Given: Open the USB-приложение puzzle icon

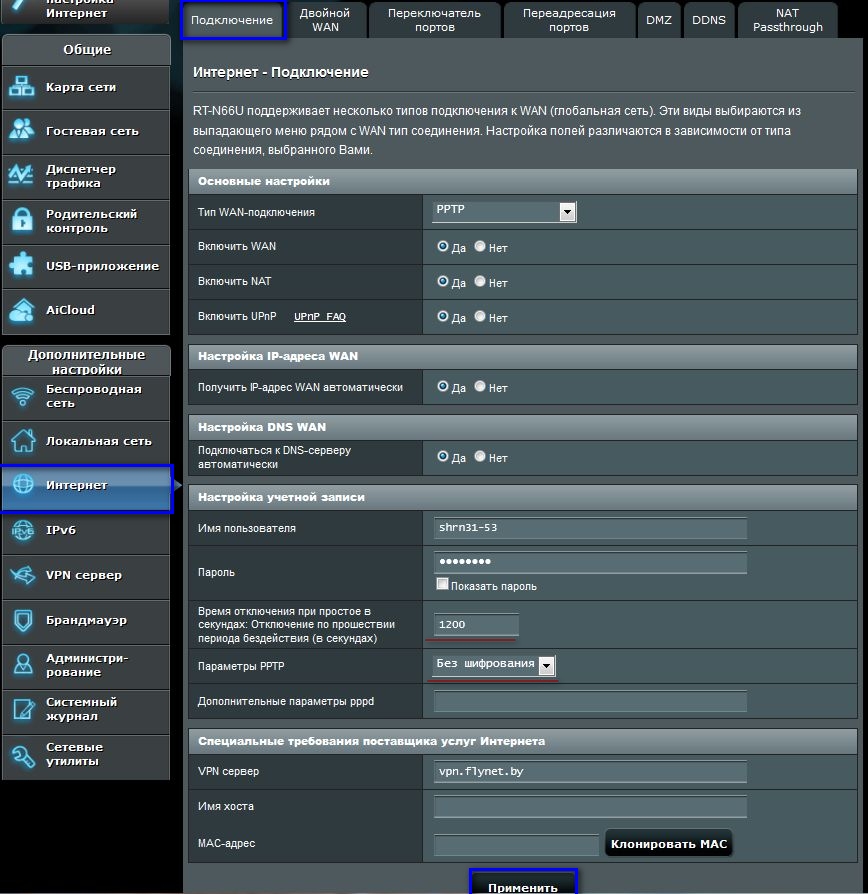Looking at the screenshot, I should click(x=22, y=265).
